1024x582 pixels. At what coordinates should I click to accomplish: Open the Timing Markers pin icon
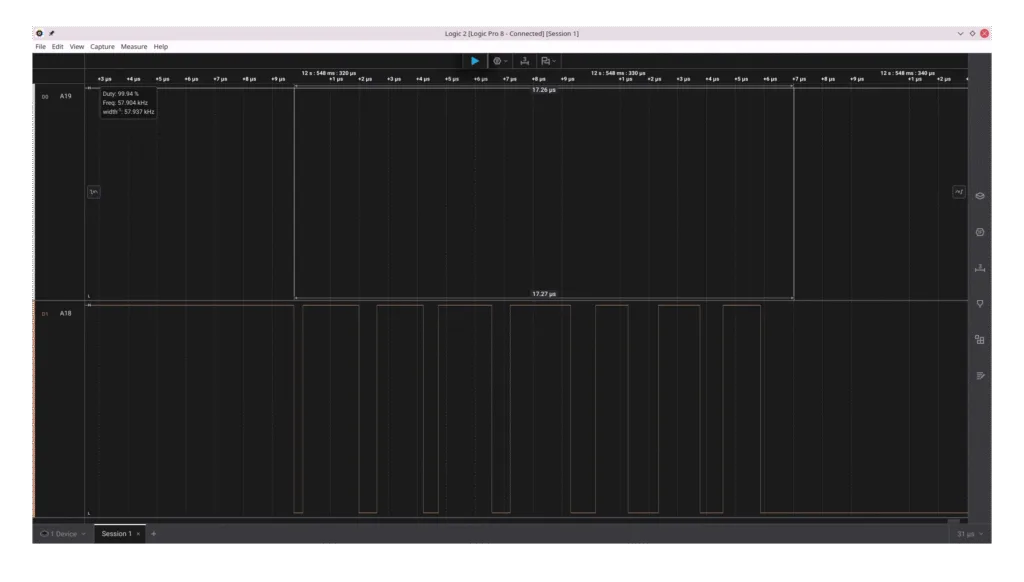point(980,304)
